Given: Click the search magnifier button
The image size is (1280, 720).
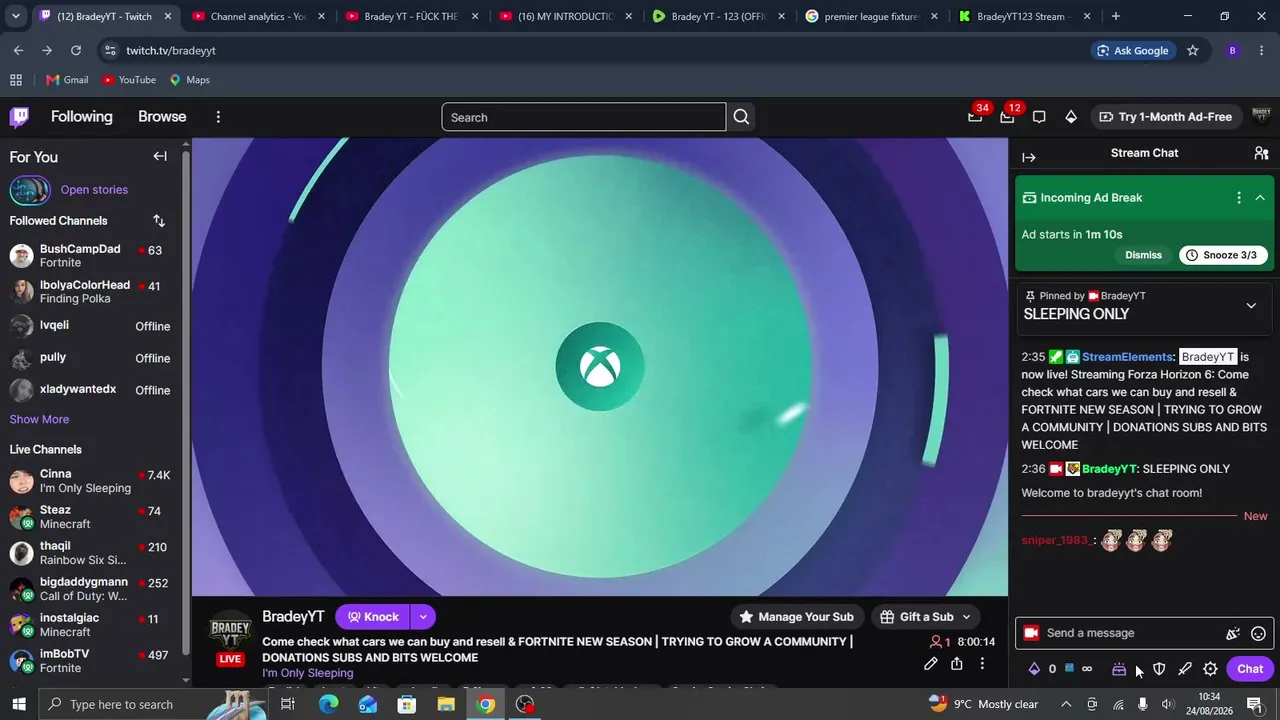Looking at the screenshot, I should tap(741, 117).
